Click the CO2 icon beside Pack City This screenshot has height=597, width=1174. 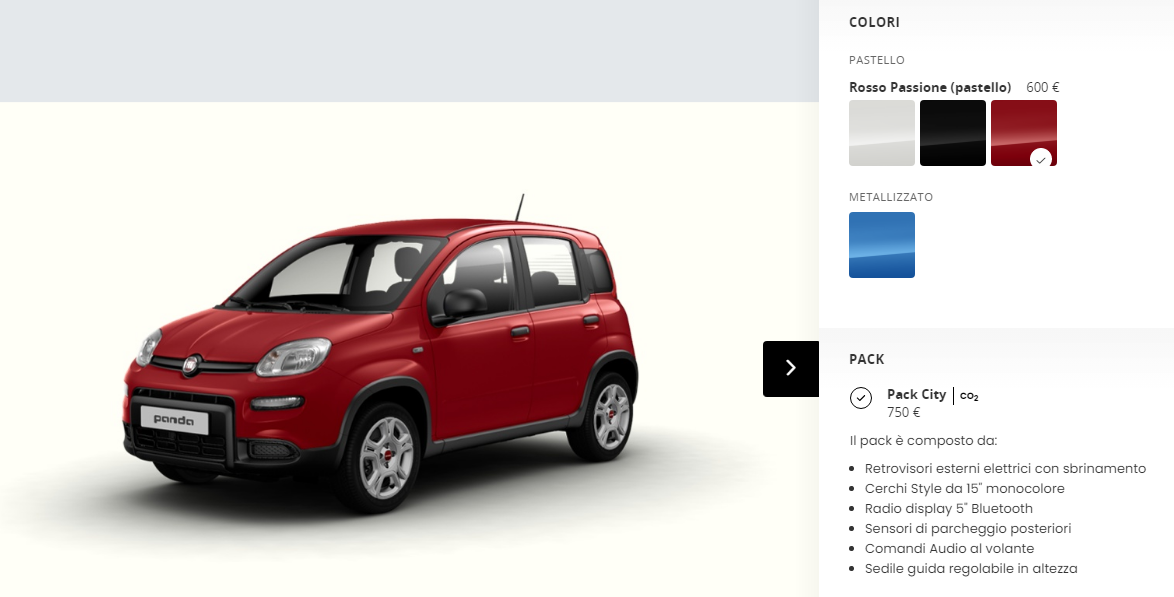pos(969,396)
